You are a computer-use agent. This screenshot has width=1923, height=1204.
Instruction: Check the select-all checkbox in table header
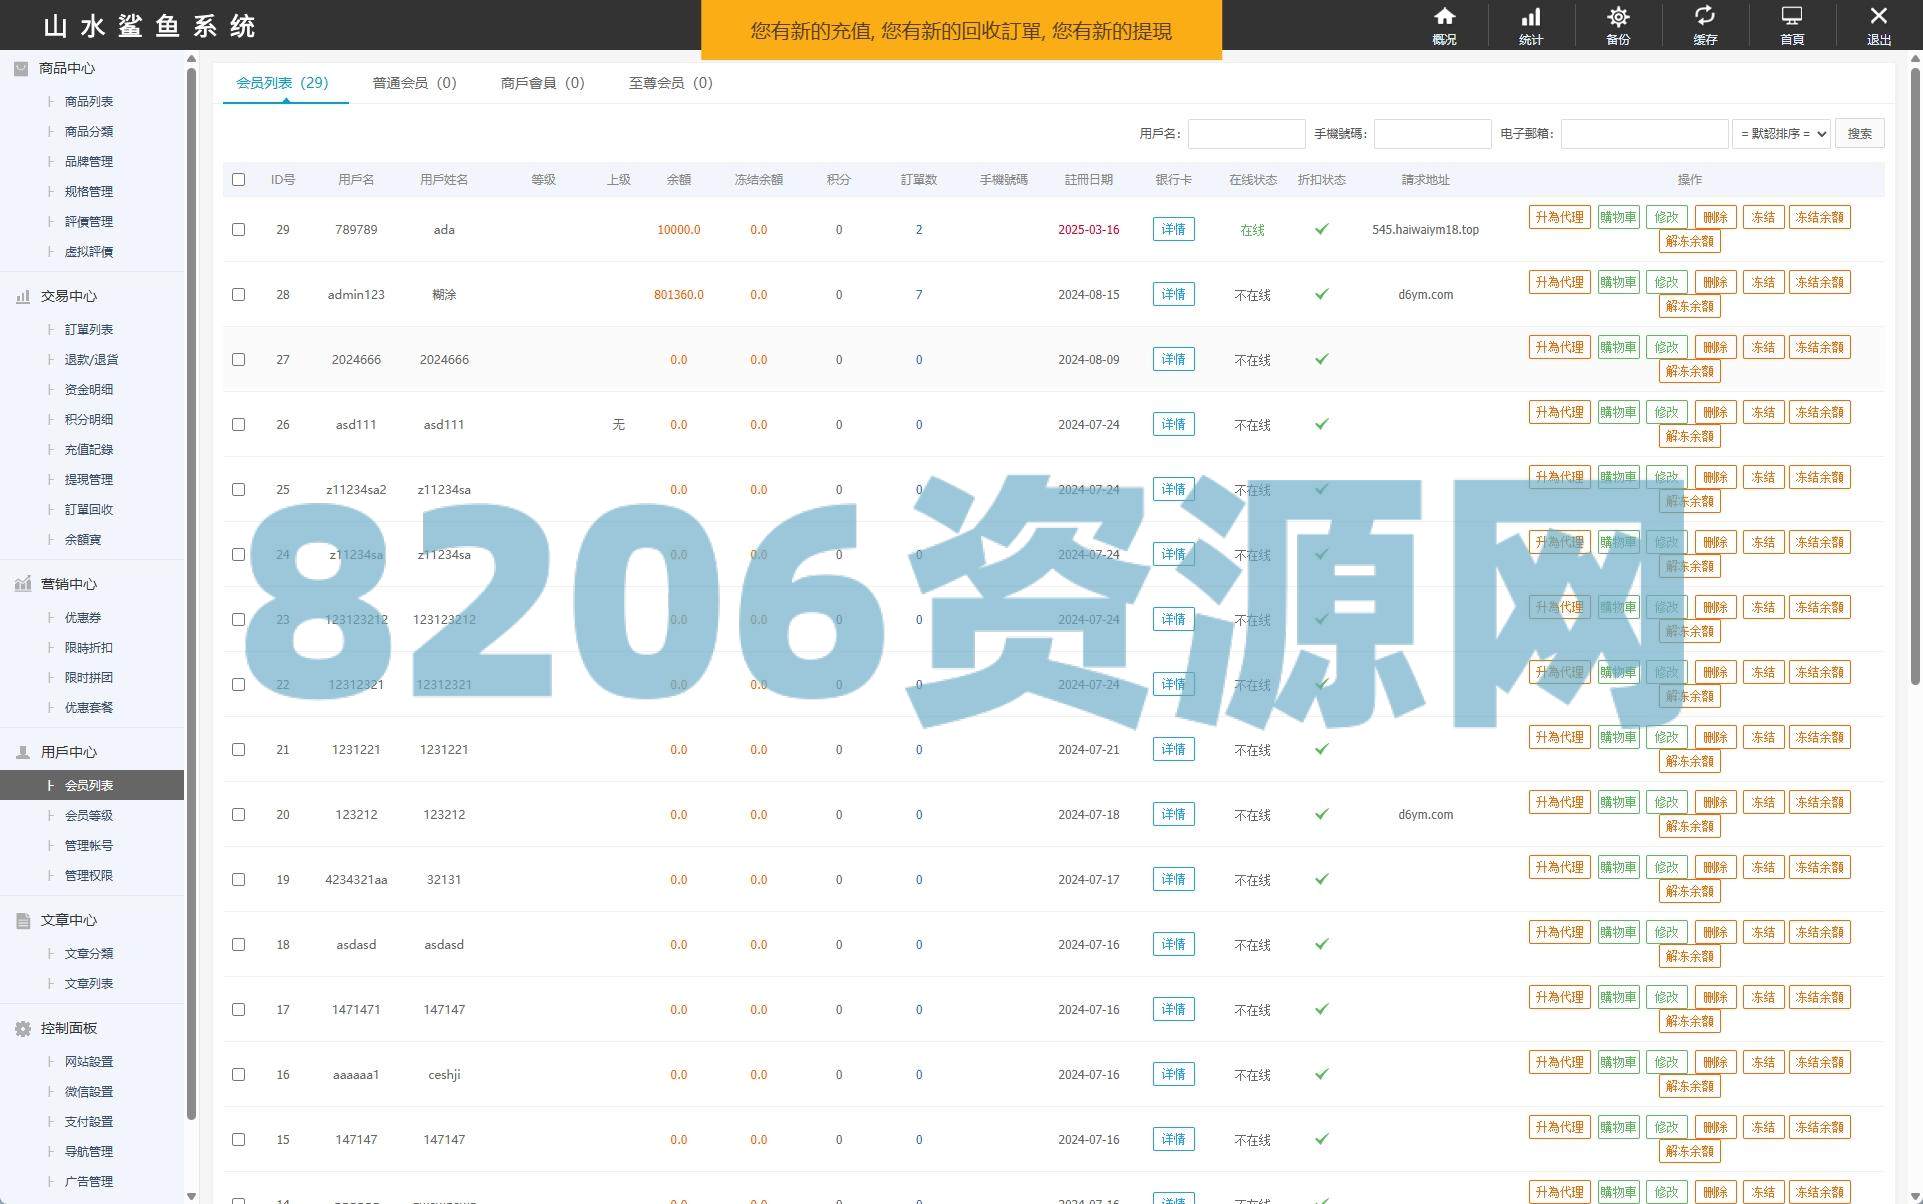[x=238, y=180]
